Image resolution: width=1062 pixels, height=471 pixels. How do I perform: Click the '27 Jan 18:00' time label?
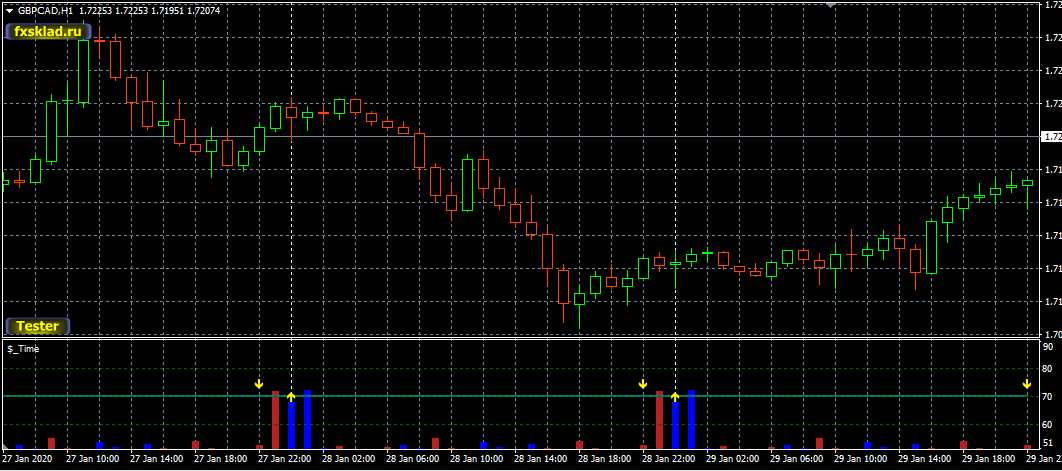click(x=220, y=458)
